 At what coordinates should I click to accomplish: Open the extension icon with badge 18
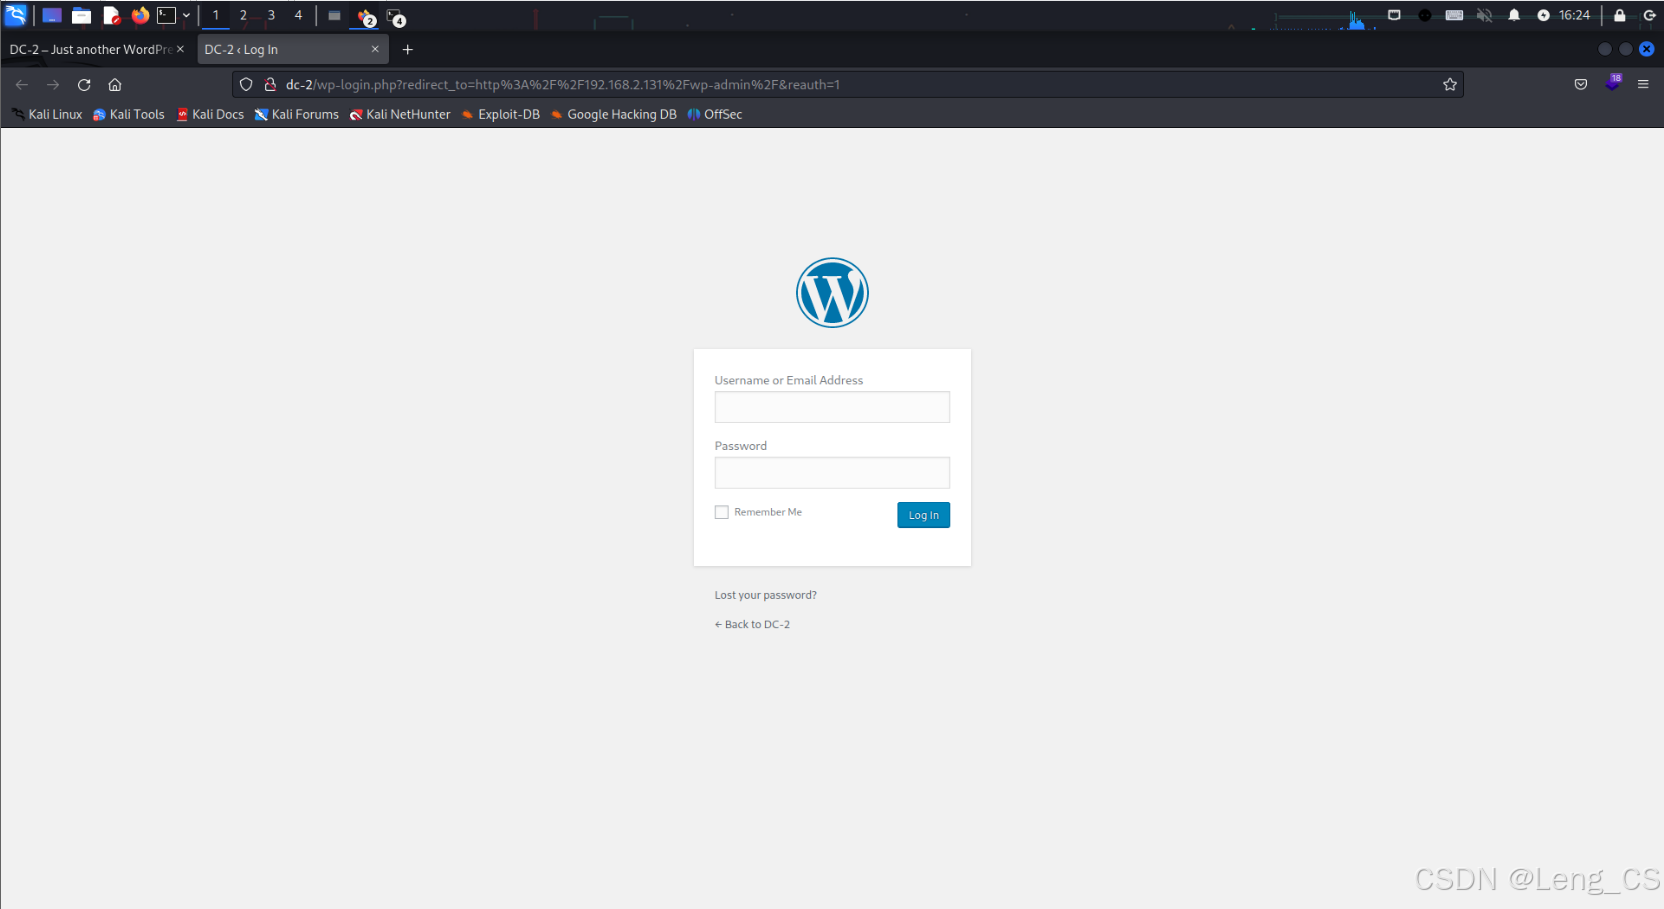[1612, 84]
